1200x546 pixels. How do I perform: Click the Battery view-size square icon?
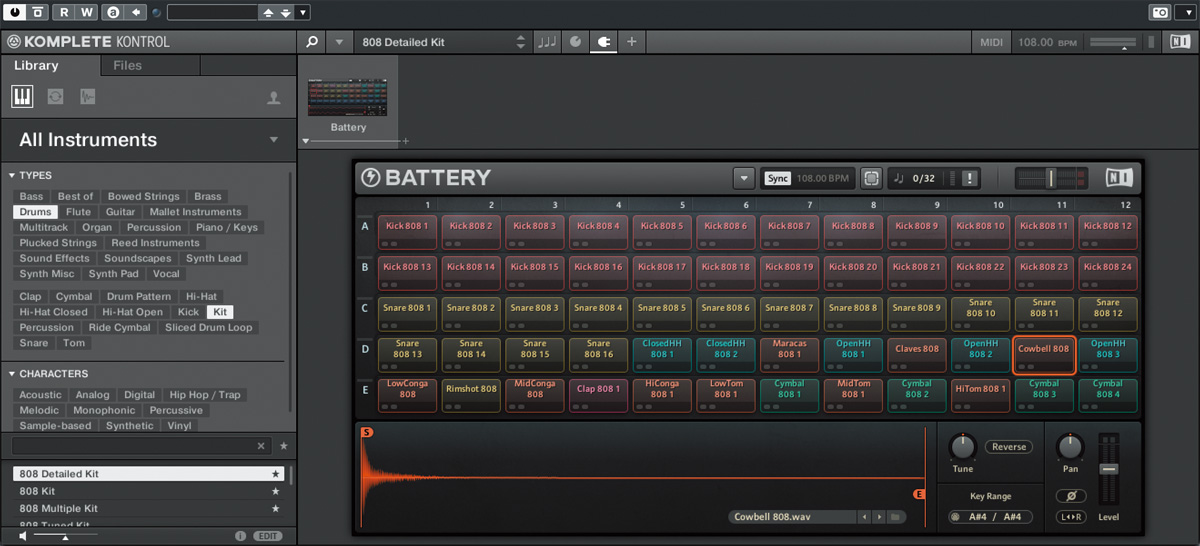pyautogui.click(x=870, y=178)
